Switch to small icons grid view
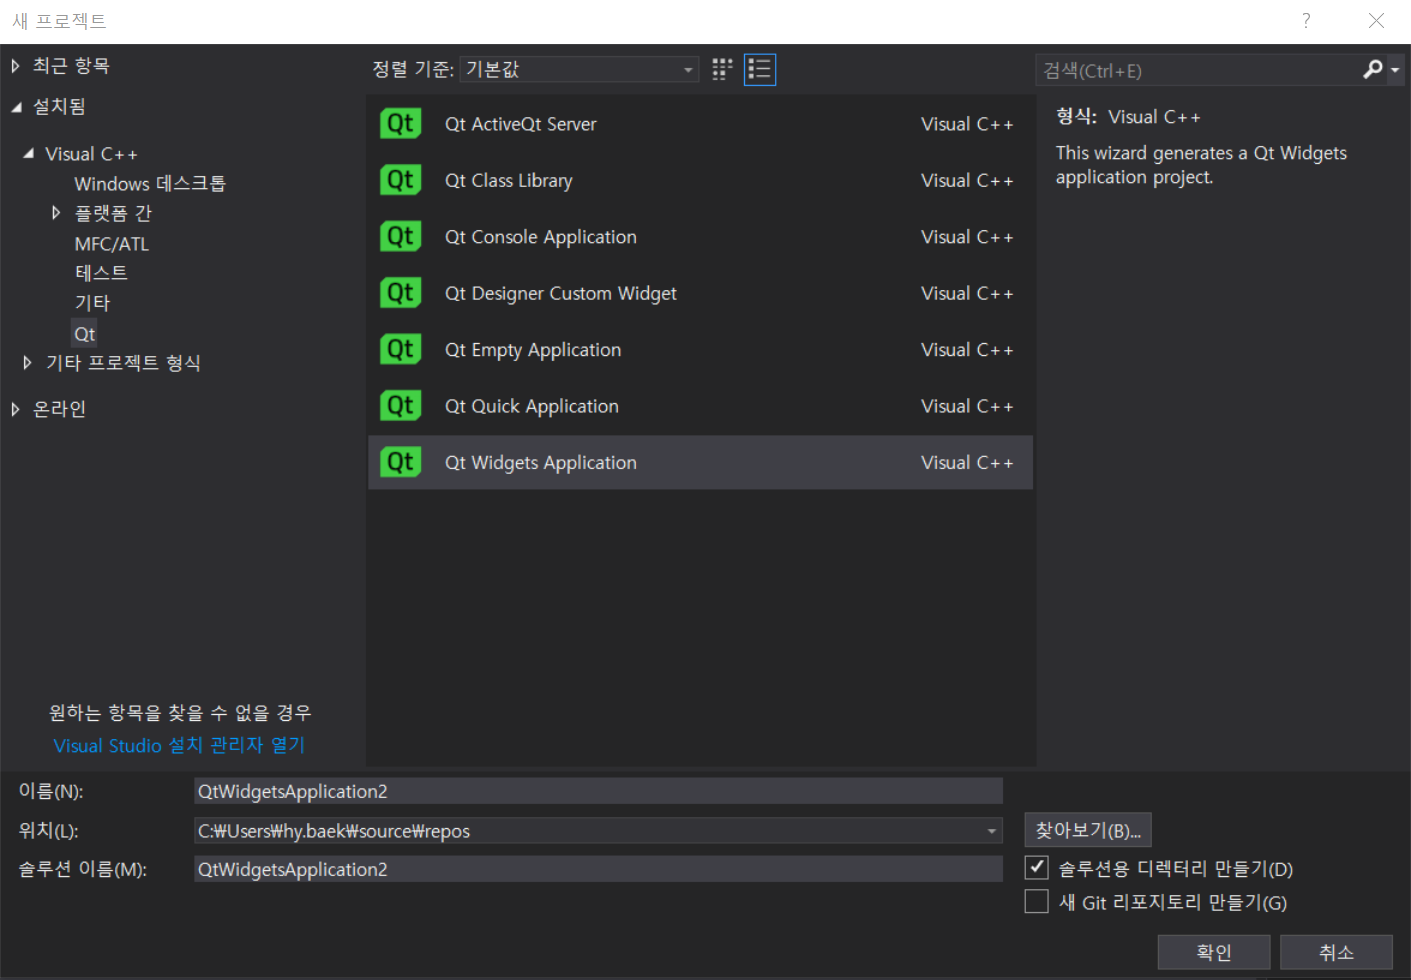 coord(722,69)
